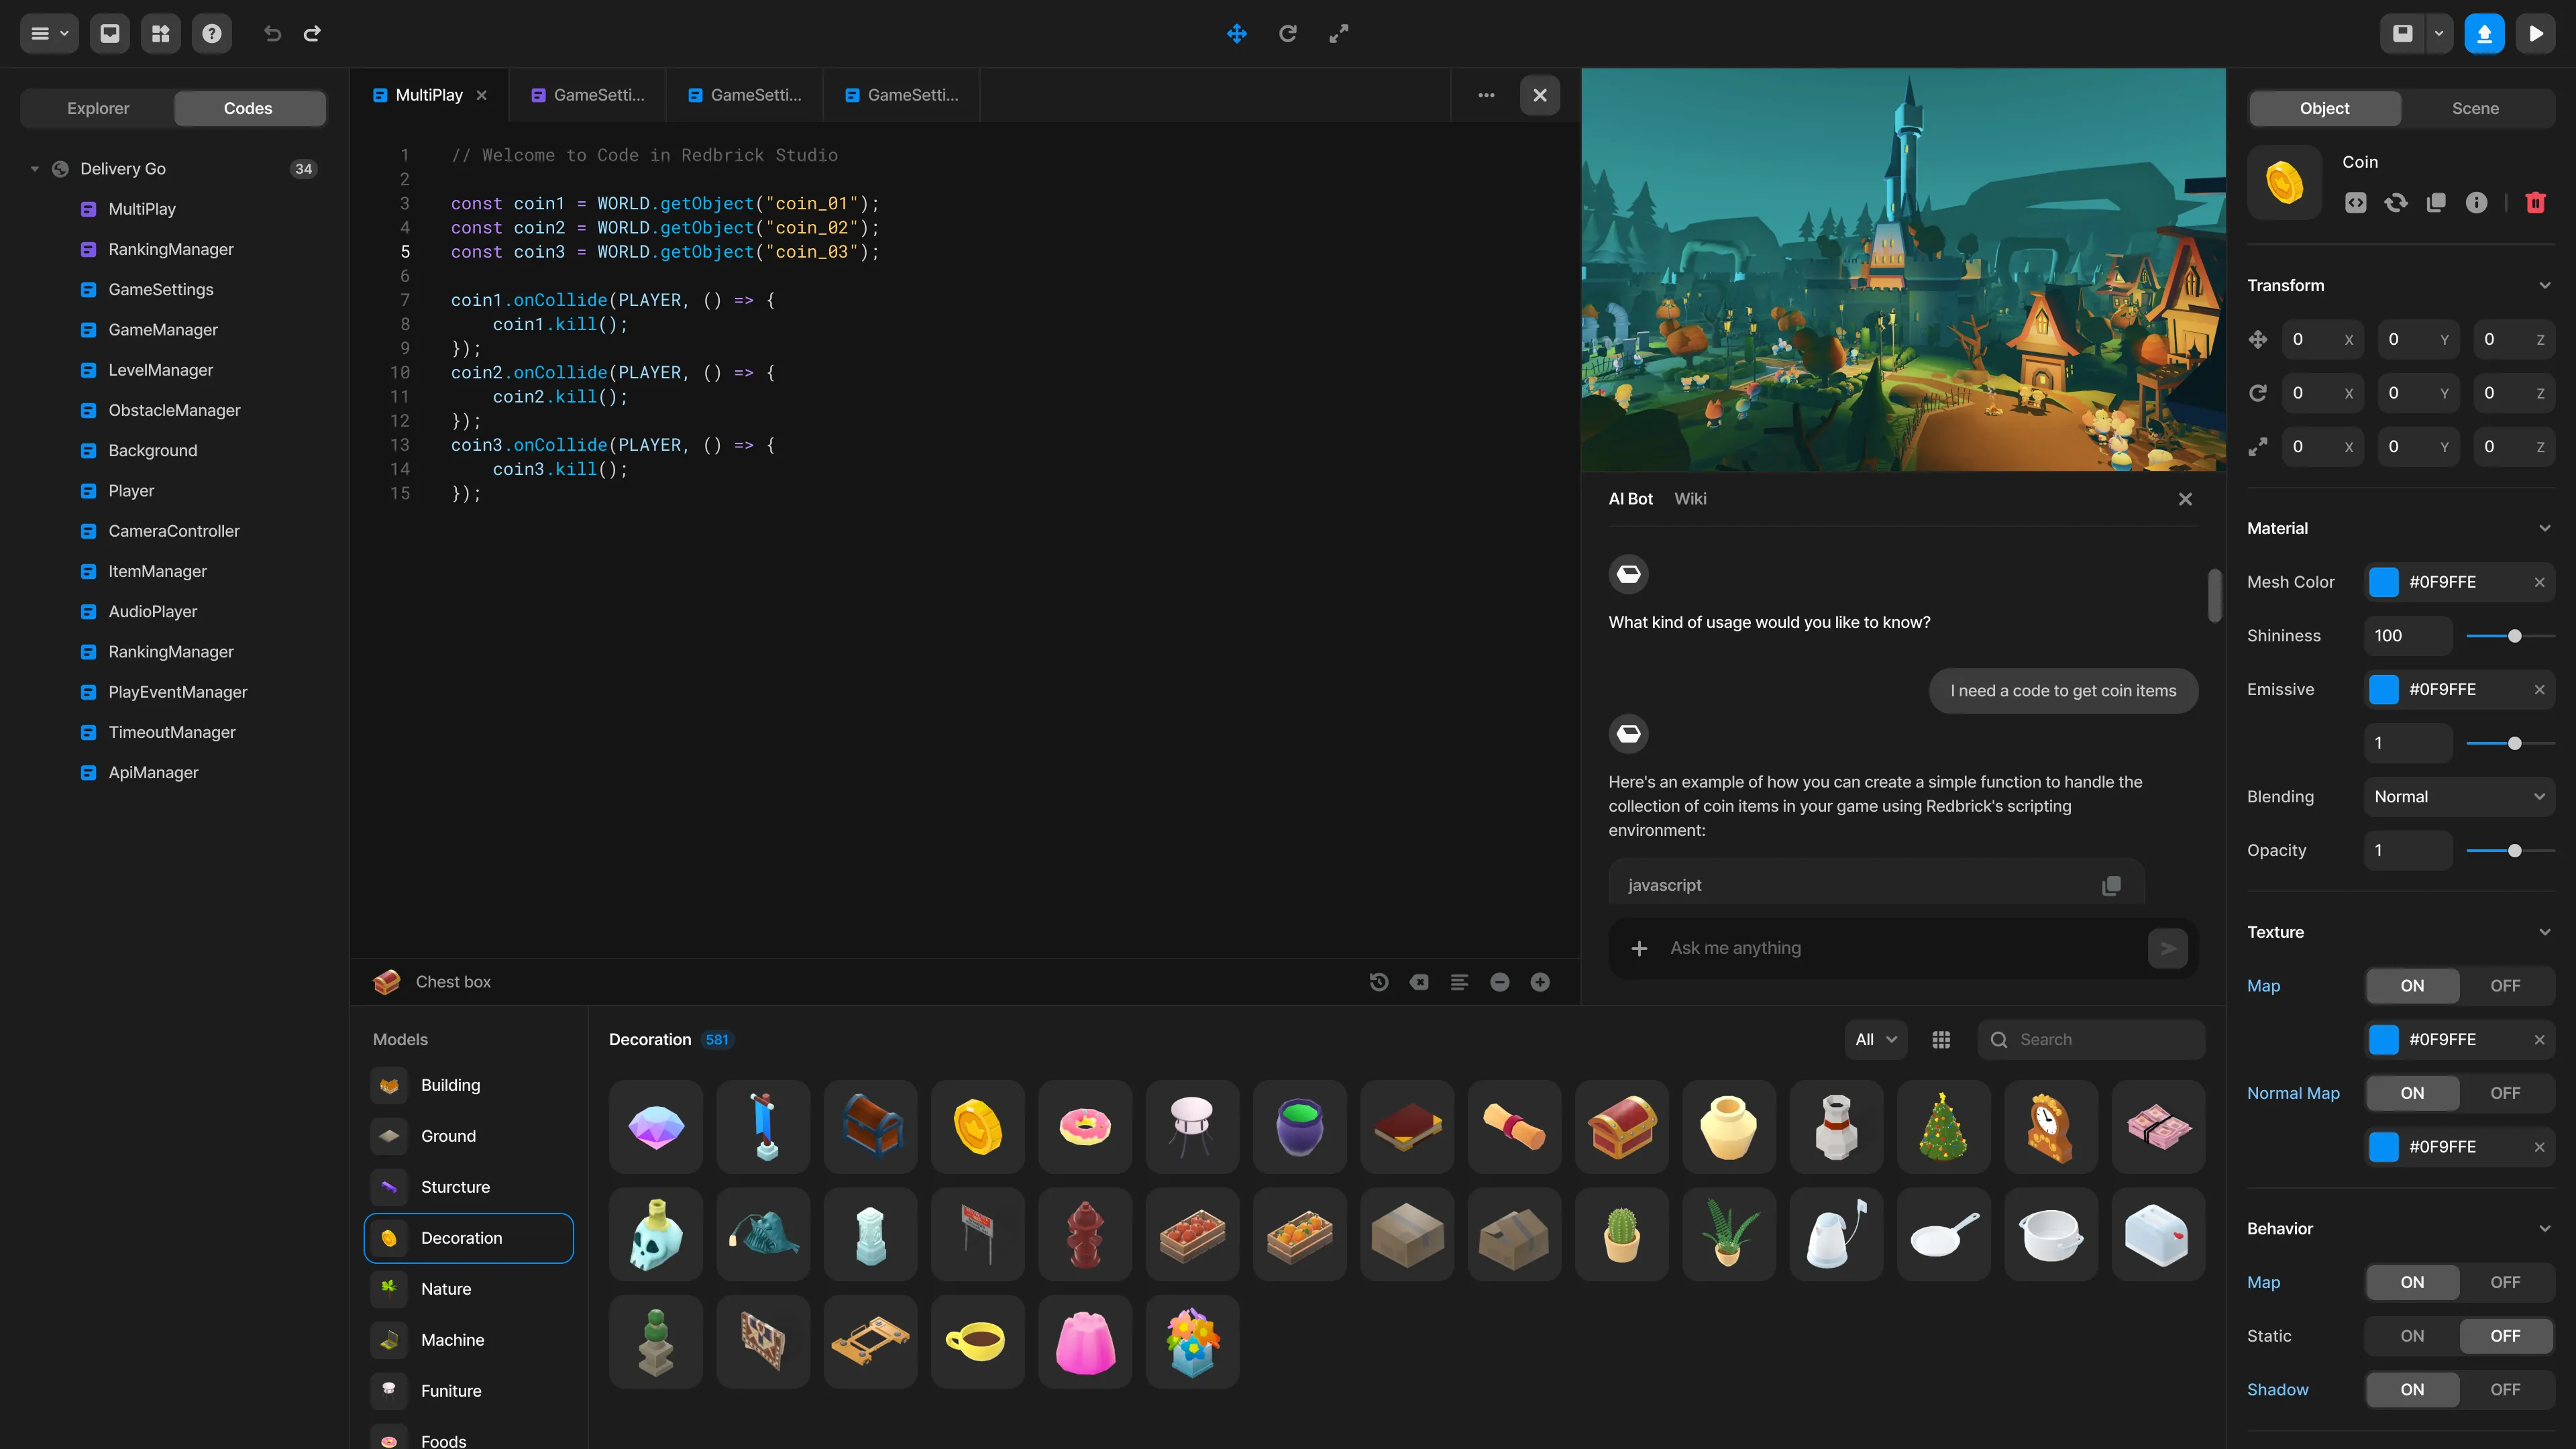Click the fullscreen expand icon near the refresh button
The height and width of the screenshot is (1449, 2576).
pyautogui.click(x=1339, y=33)
